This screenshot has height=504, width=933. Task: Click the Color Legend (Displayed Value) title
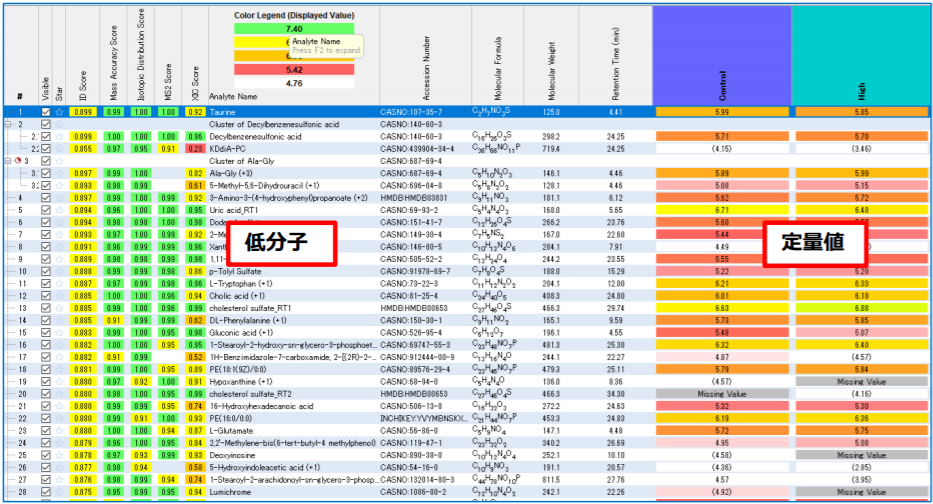[x=294, y=15]
